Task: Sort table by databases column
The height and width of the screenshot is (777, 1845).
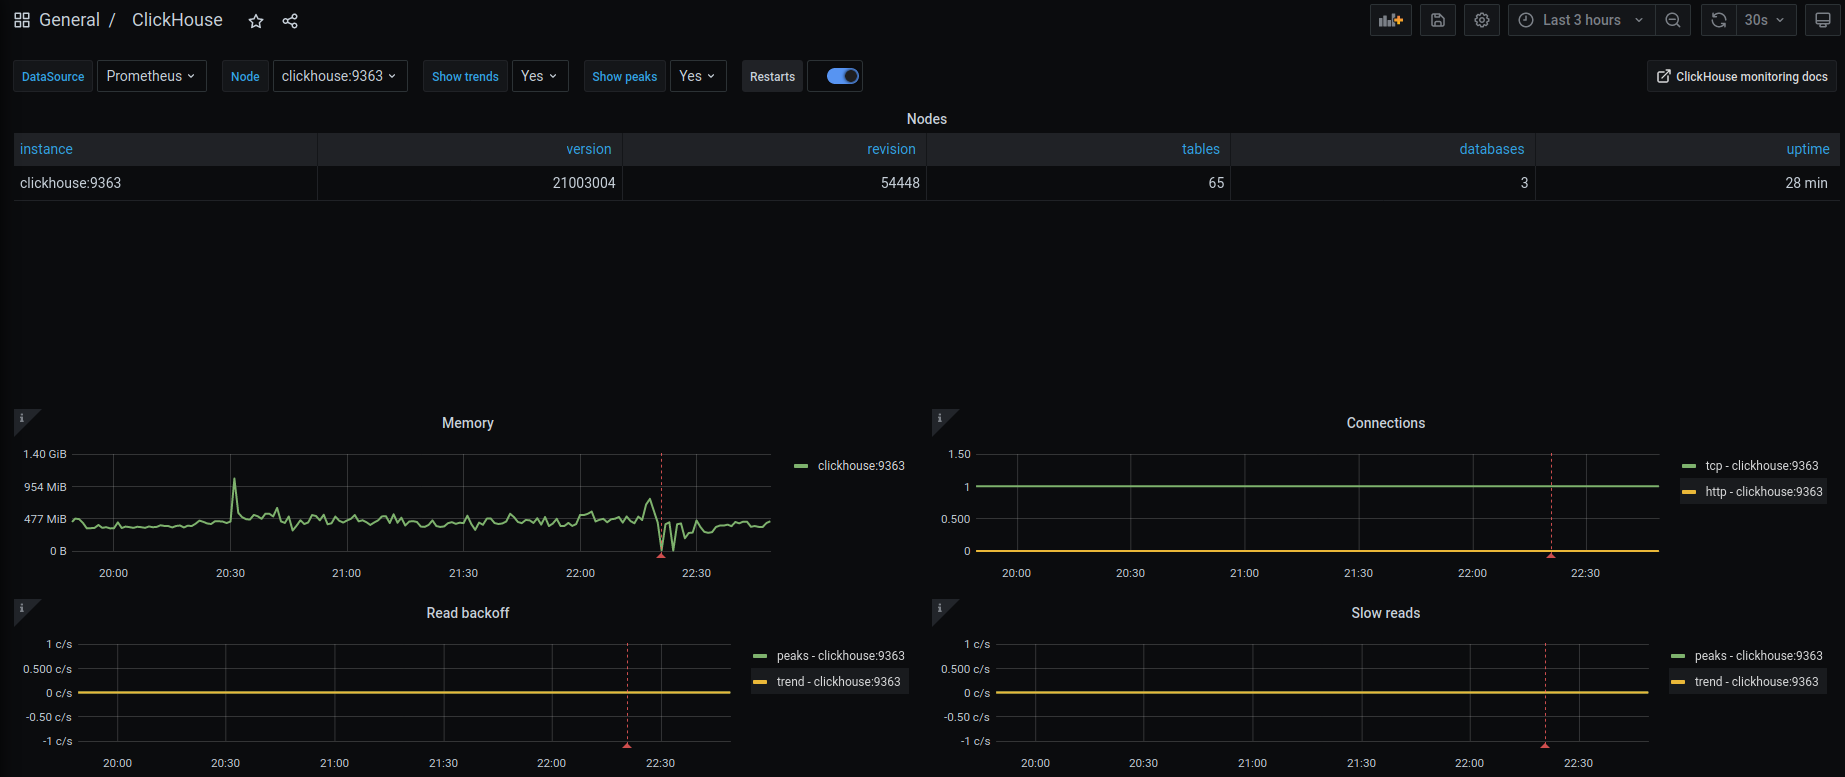Action: pos(1492,149)
